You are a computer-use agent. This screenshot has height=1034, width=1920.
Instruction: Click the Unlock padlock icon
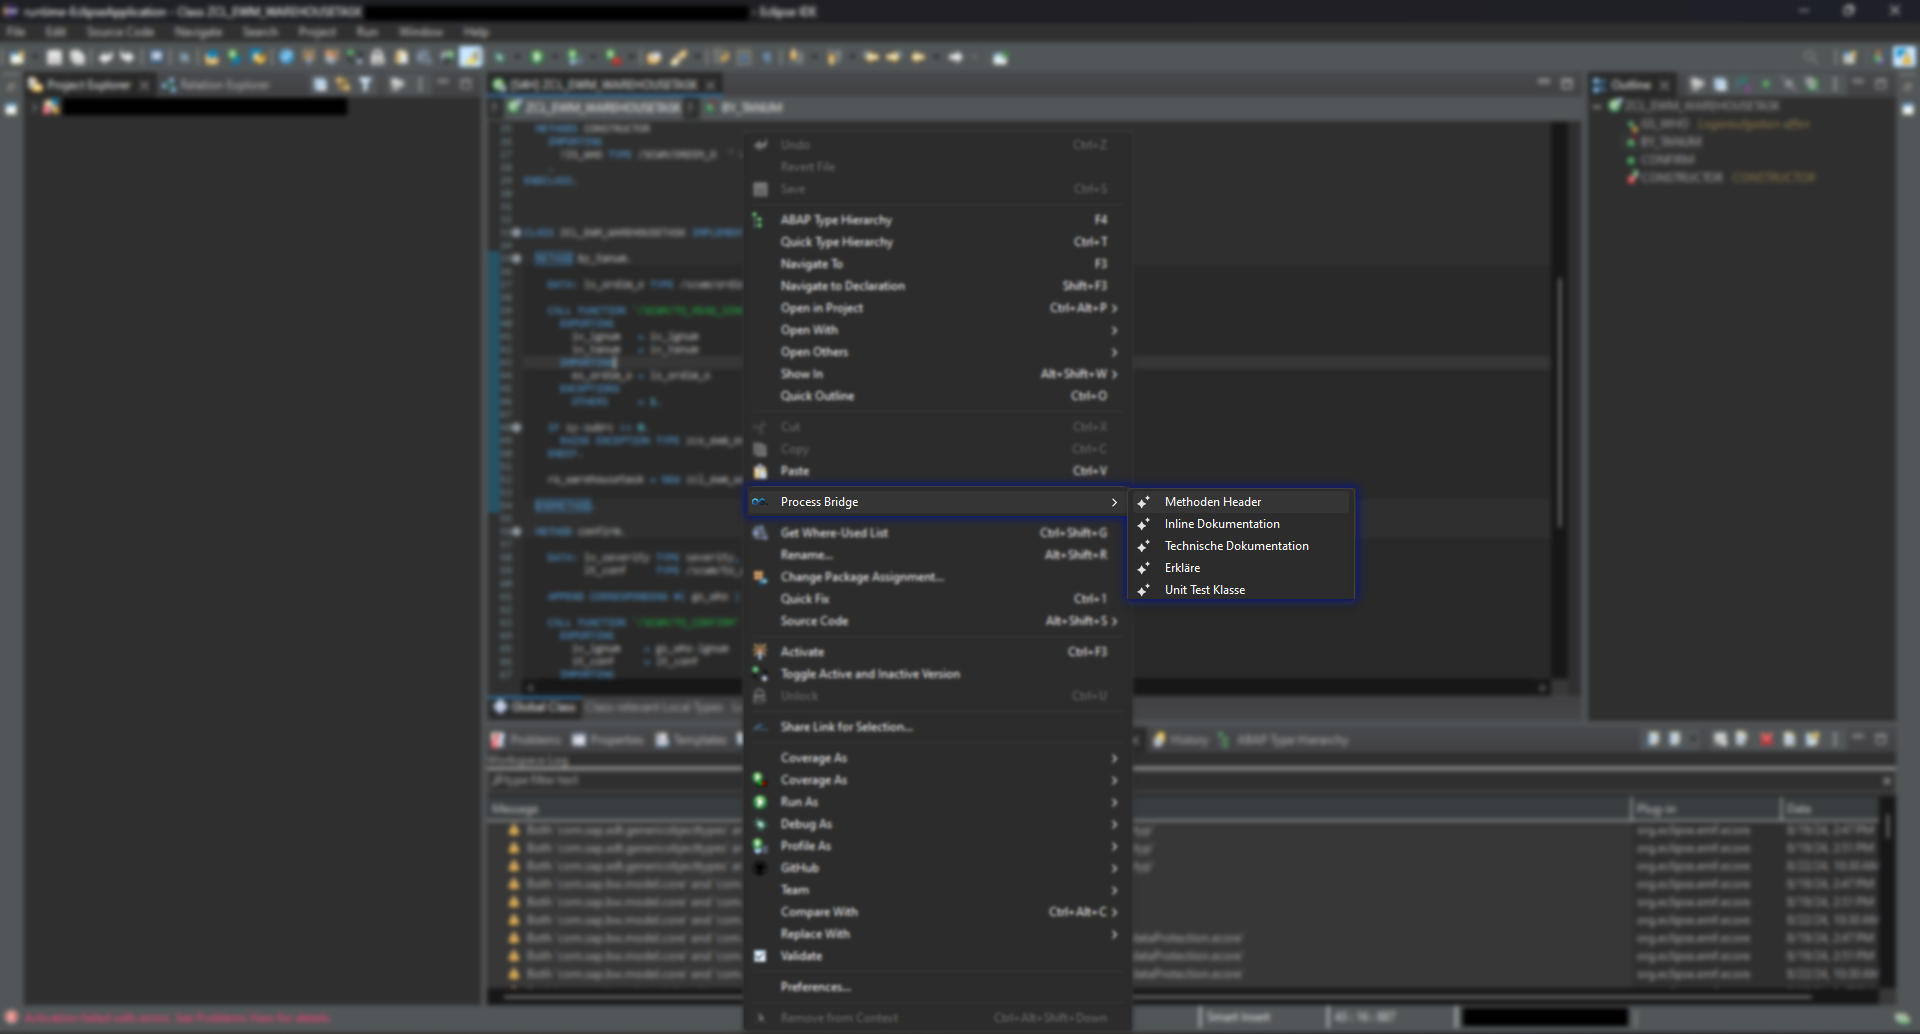pyautogui.click(x=761, y=695)
